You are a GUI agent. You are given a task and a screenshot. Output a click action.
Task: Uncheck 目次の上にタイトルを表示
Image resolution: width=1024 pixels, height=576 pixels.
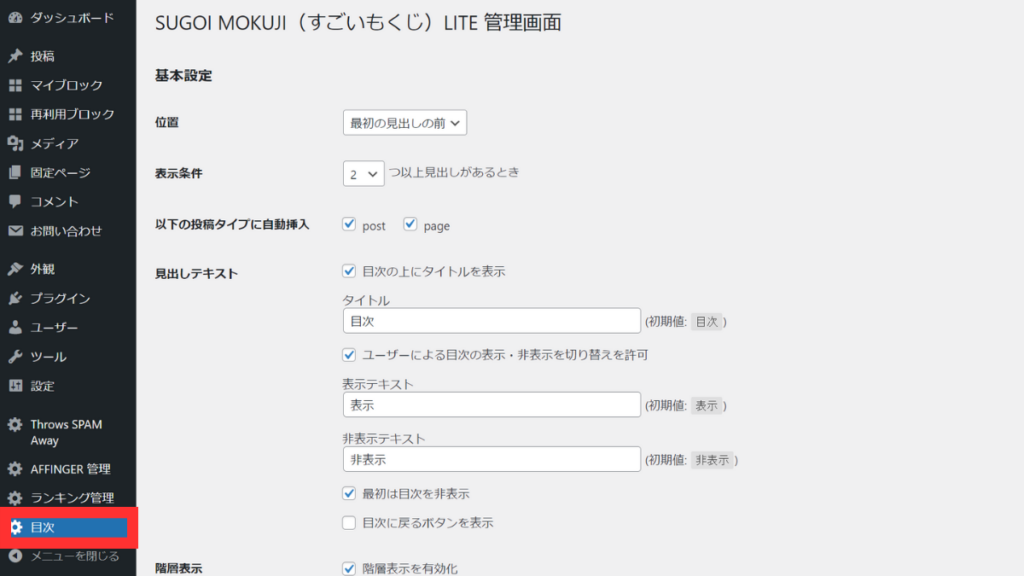pos(349,271)
